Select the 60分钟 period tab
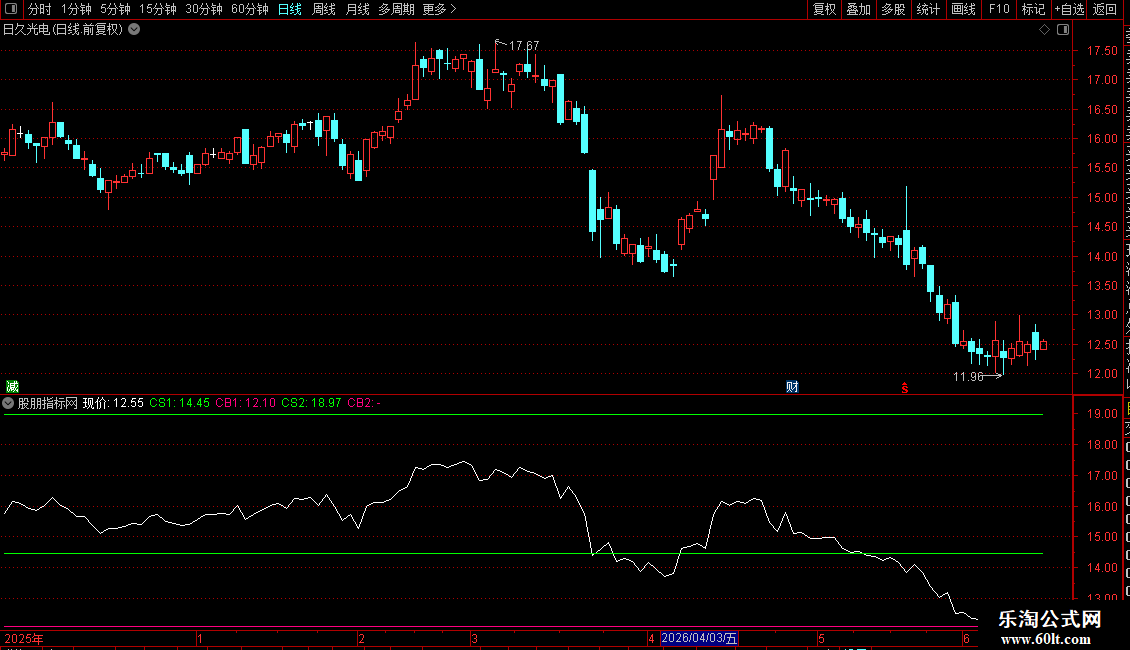Image resolution: width=1130 pixels, height=650 pixels. pyautogui.click(x=250, y=9)
